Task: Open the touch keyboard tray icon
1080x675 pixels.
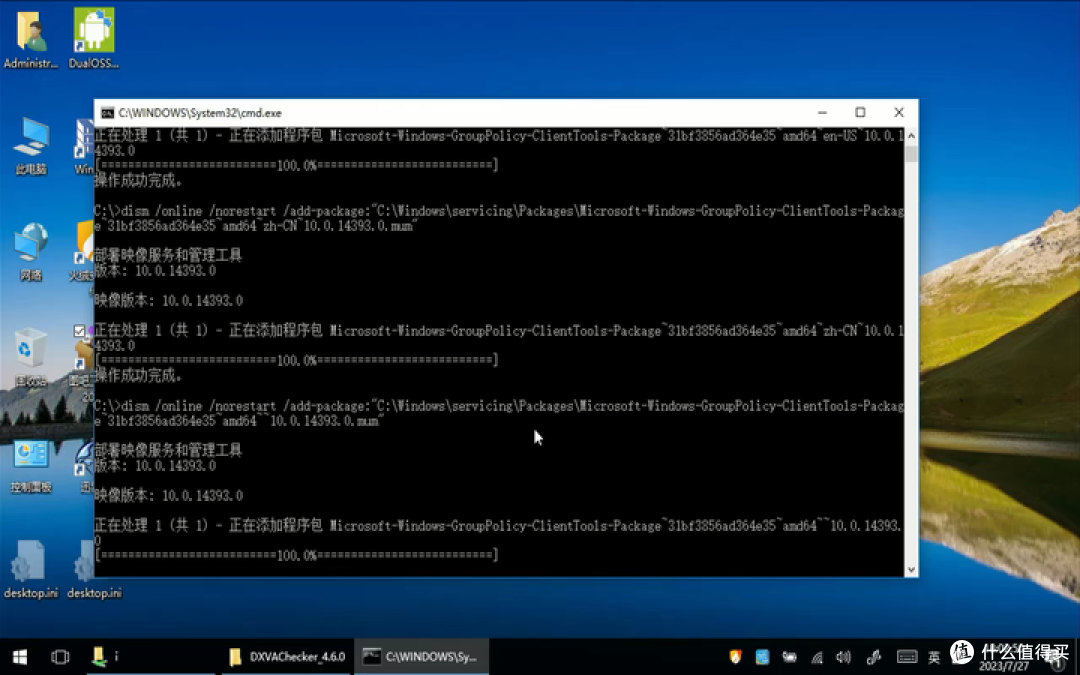Action: coord(906,657)
